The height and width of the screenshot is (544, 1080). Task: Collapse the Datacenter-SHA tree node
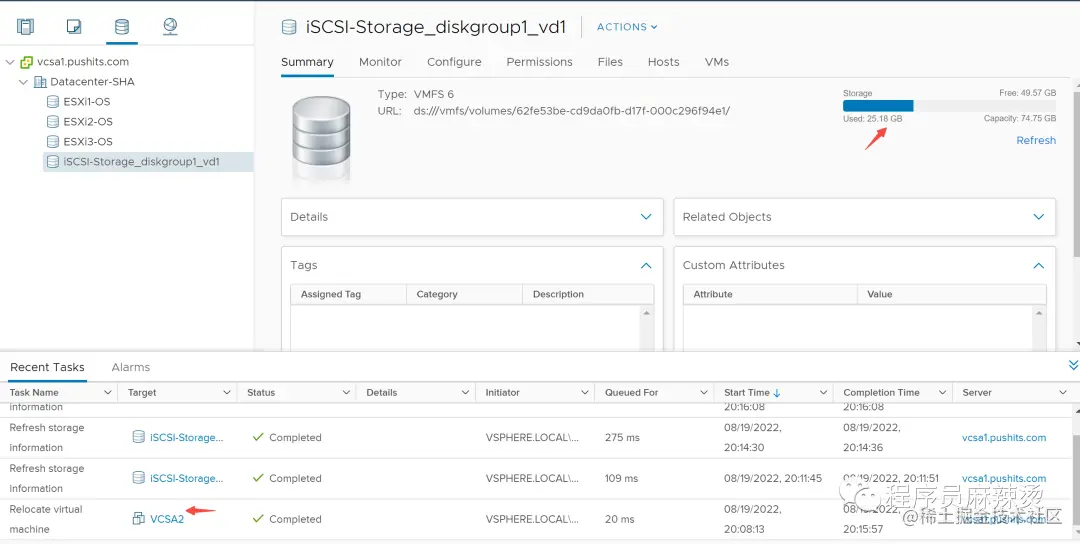click(24, 82)
